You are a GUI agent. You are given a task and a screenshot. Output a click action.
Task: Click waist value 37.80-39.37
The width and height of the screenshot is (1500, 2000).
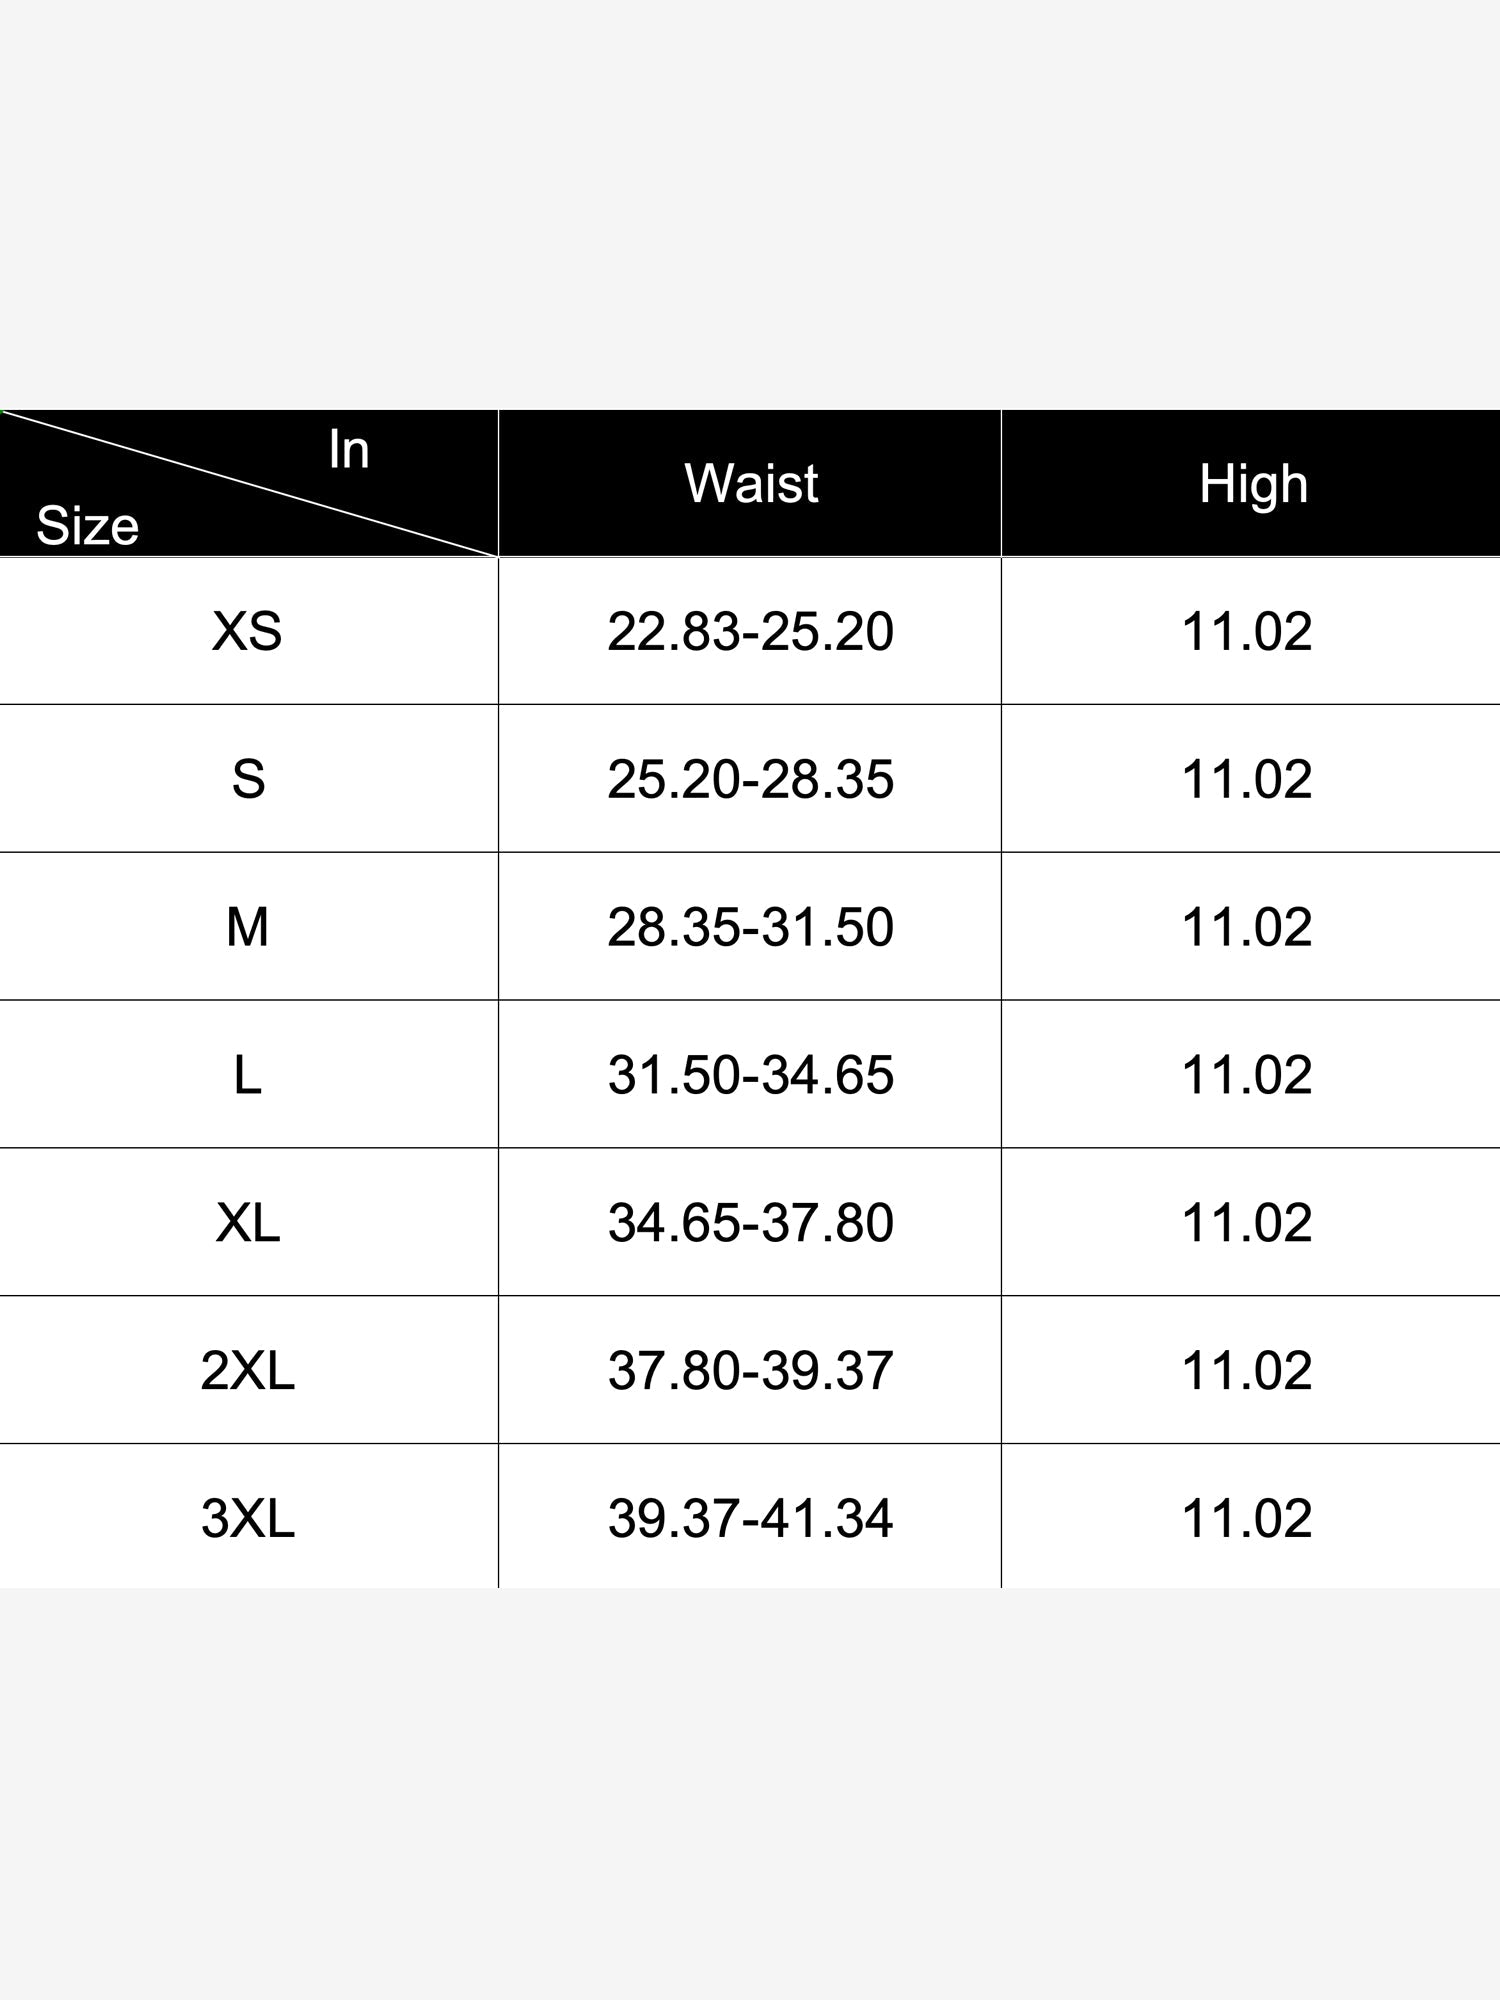(x=750, y=1370)
